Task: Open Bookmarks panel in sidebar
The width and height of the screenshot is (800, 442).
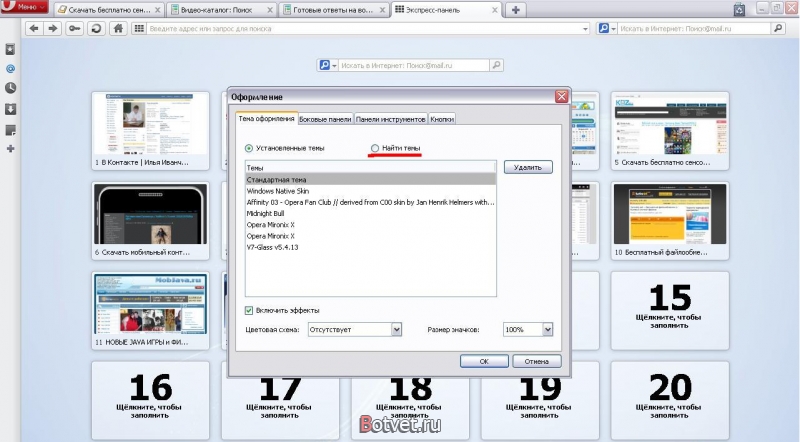Action: [x=10, y=49]
